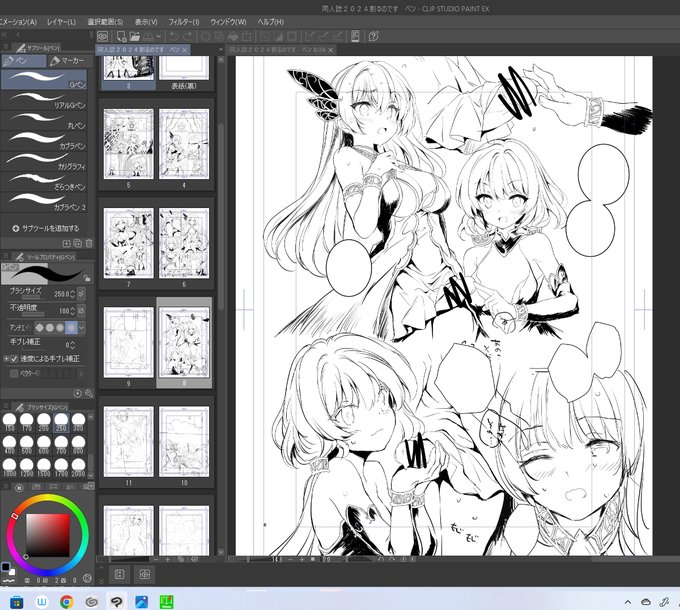
Task: Click the import sub tool icon left of duplicate
Action: 66,243
